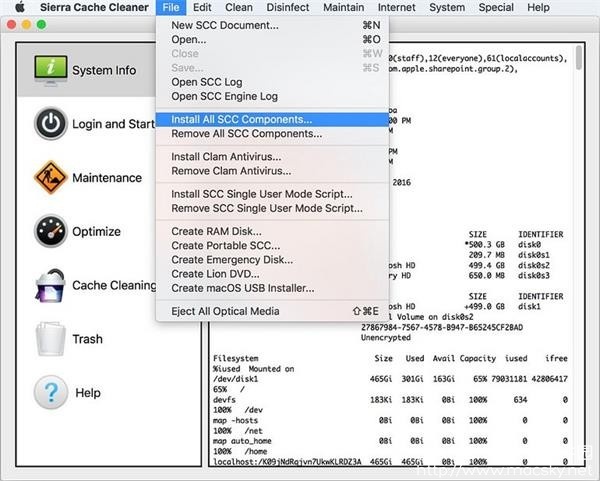
Task: Click the Help sidebar label
Action: click(x=88, y=393)
